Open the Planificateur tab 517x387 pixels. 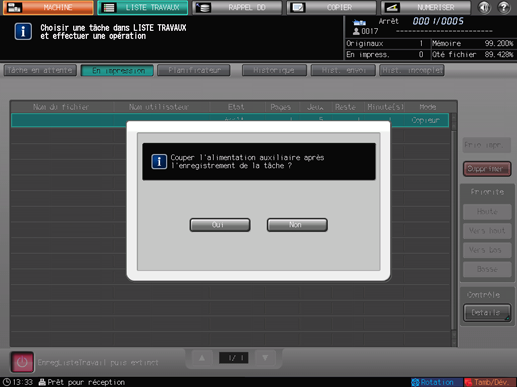click(194, 70)
